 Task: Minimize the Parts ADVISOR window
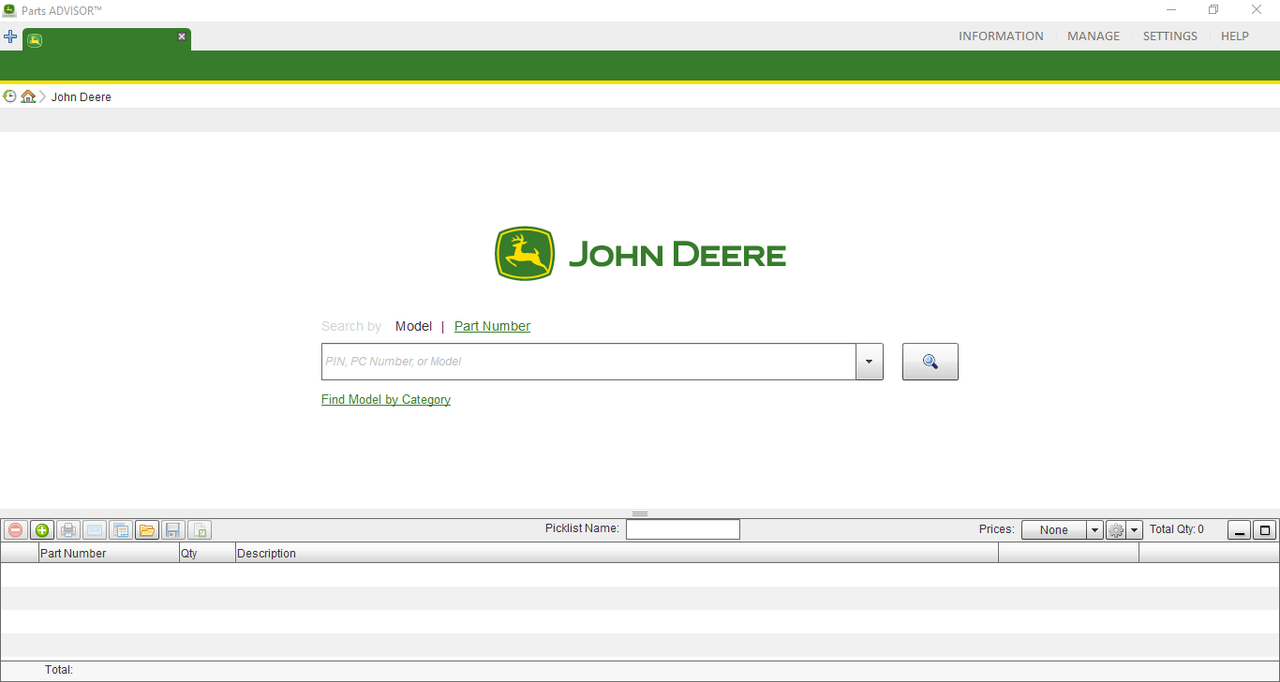pyautogui.click(x=1171, y=10)
